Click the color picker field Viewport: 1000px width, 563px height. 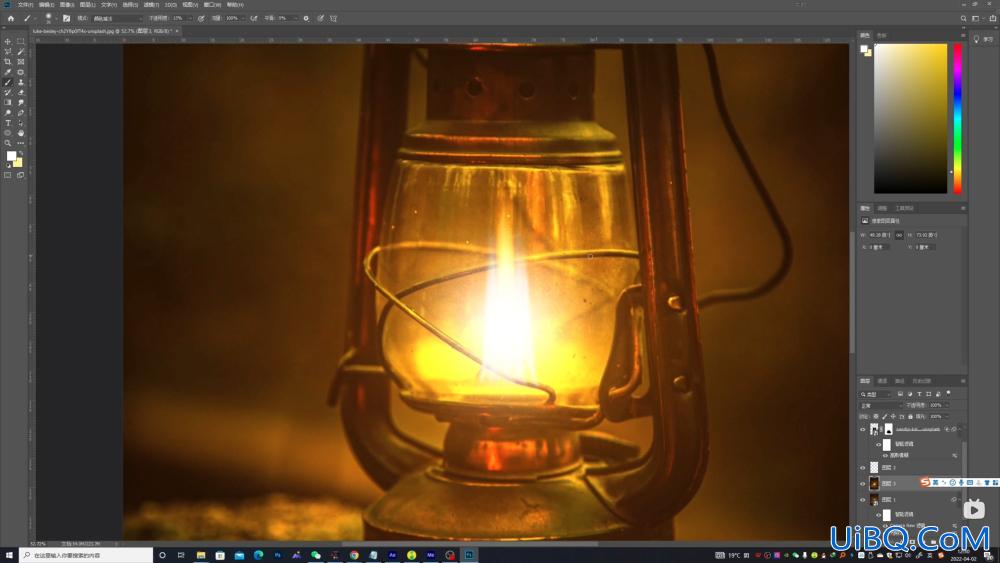(x=910, y=119)
